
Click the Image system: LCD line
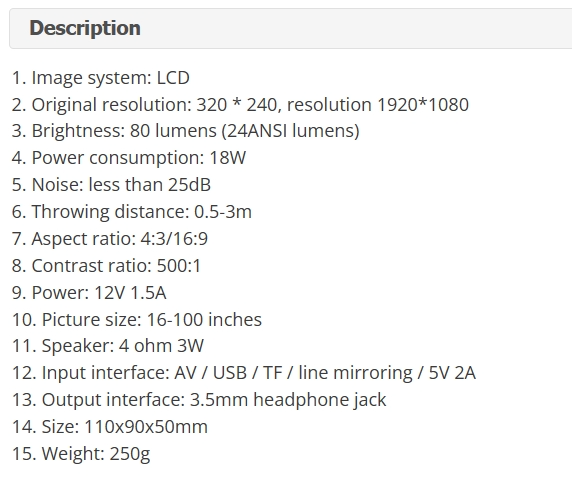[101, 78]
